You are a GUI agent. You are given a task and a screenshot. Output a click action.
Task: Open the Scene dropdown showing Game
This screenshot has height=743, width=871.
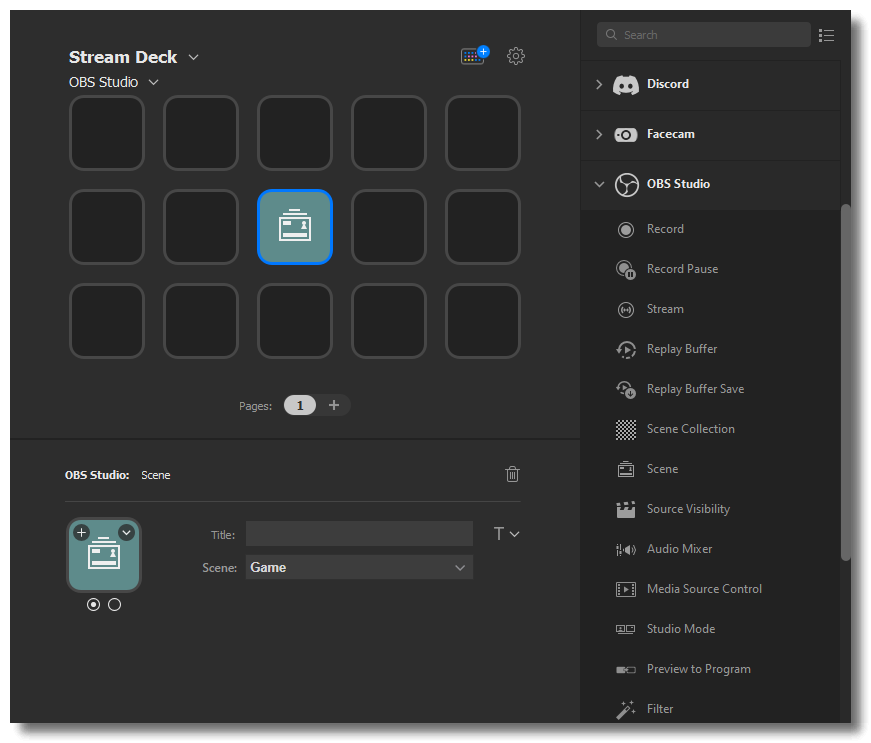pos(358,567)
